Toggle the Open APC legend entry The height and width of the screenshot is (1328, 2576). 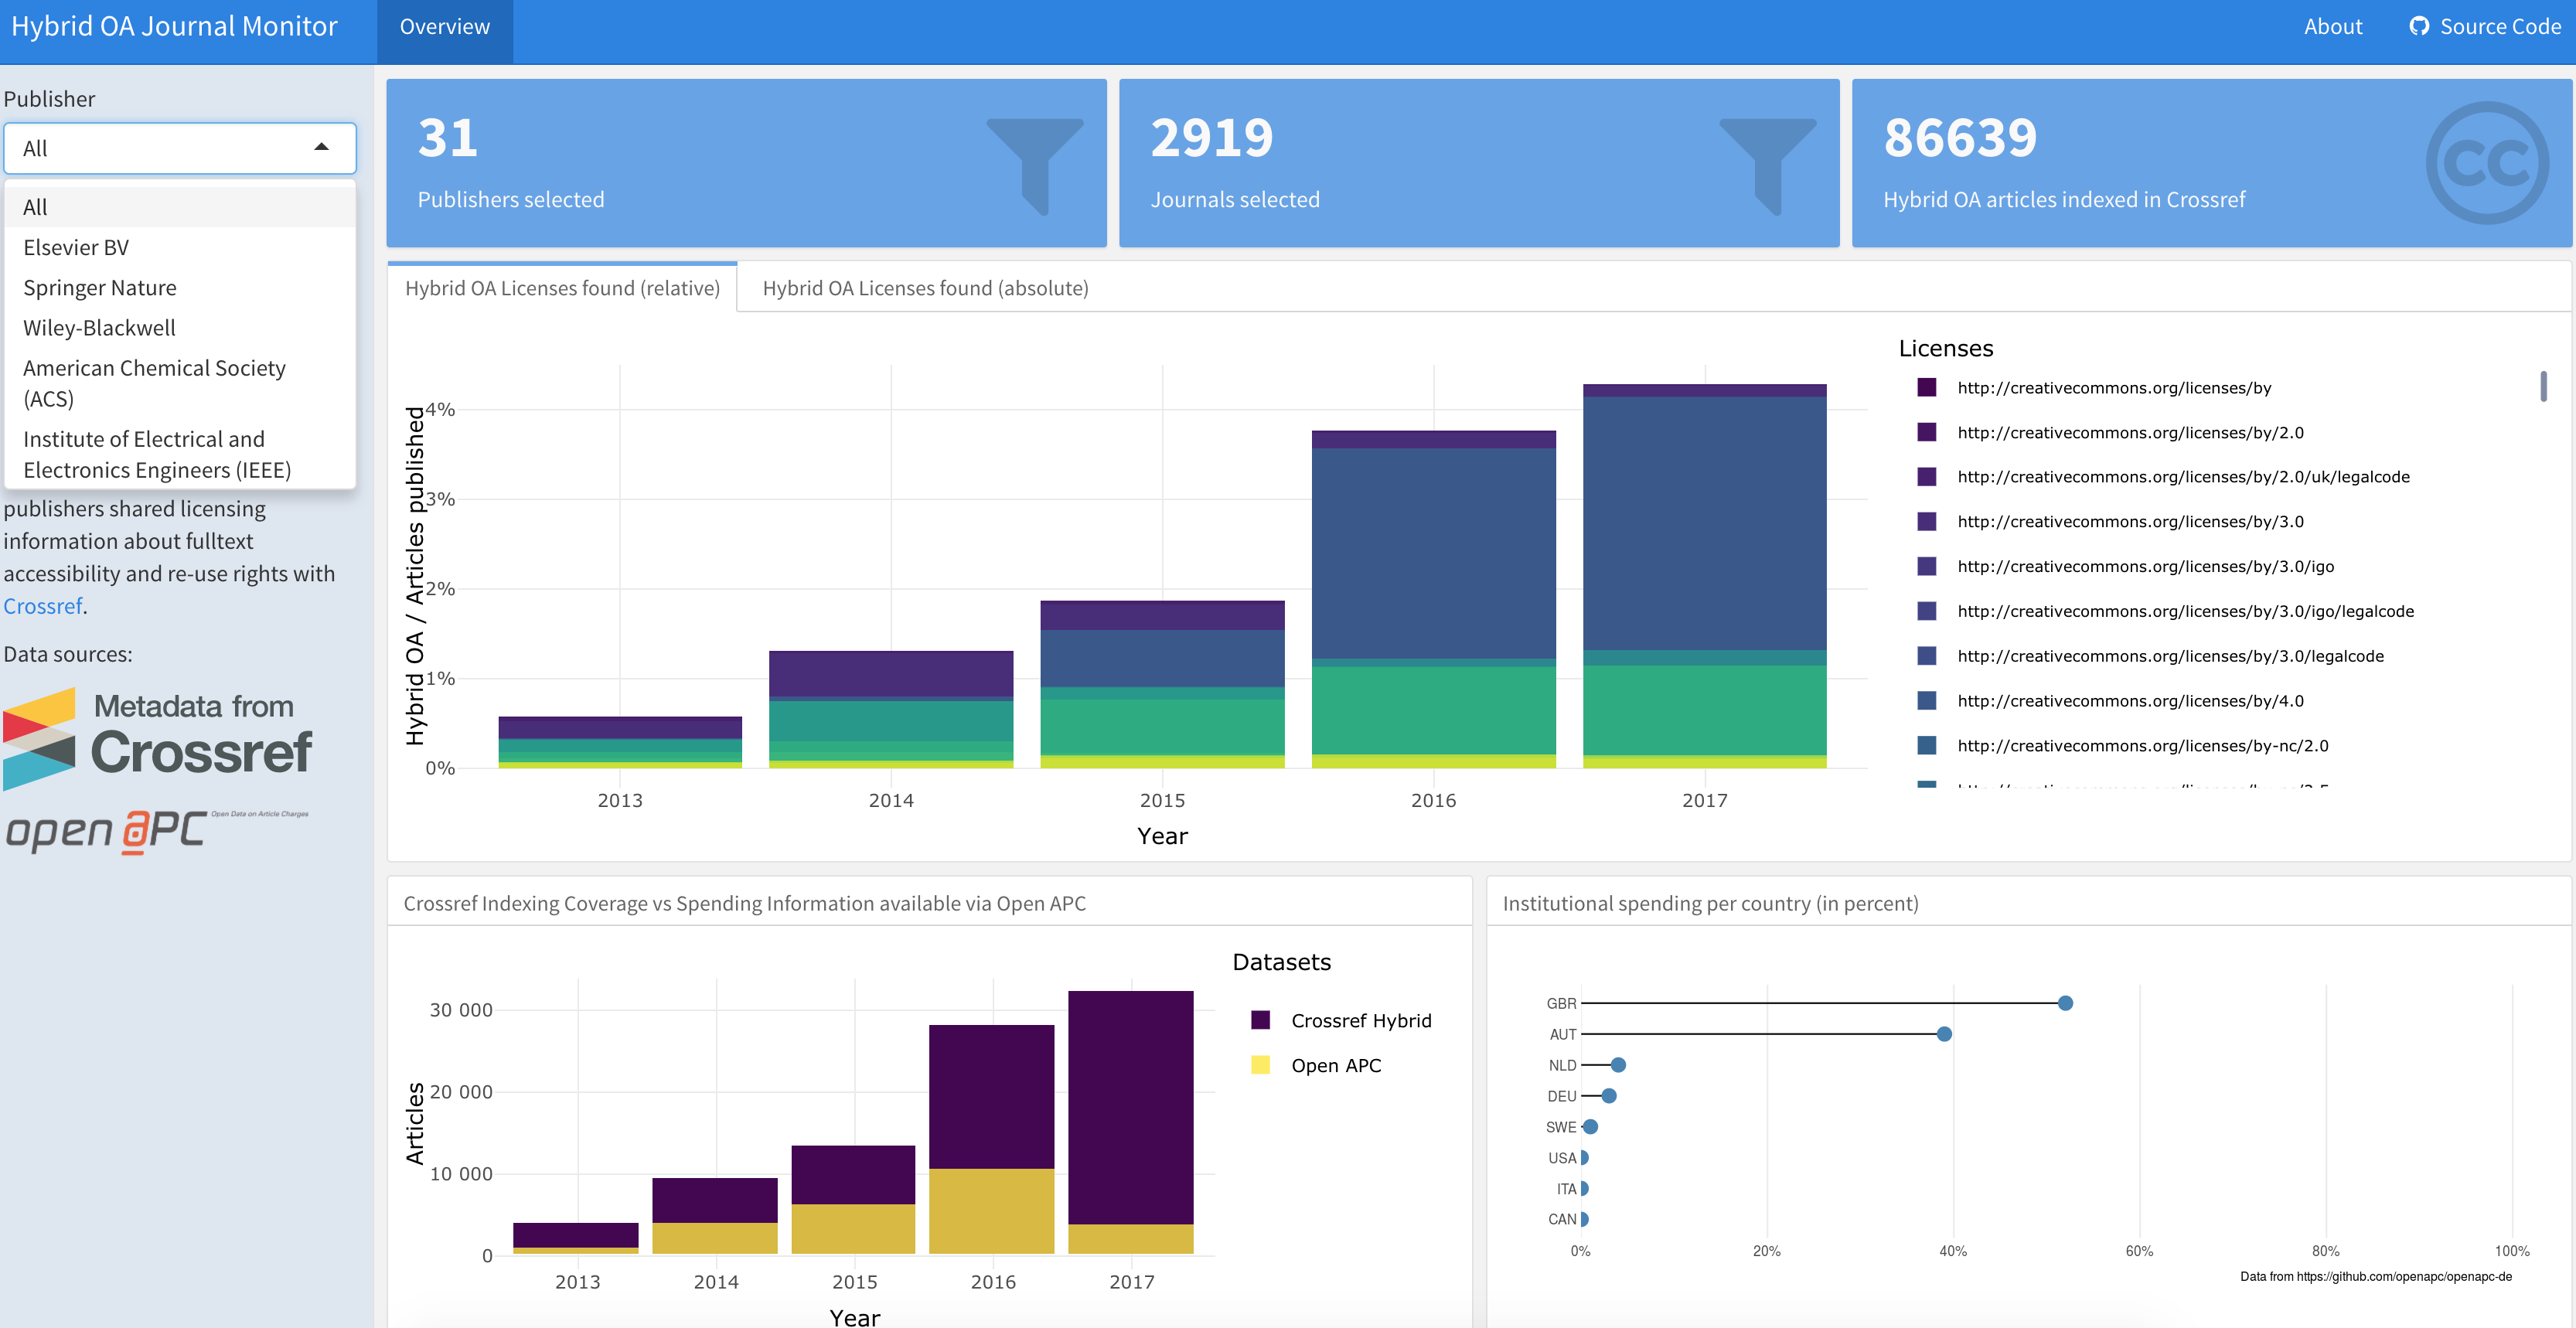(x=1335, y=1065)
